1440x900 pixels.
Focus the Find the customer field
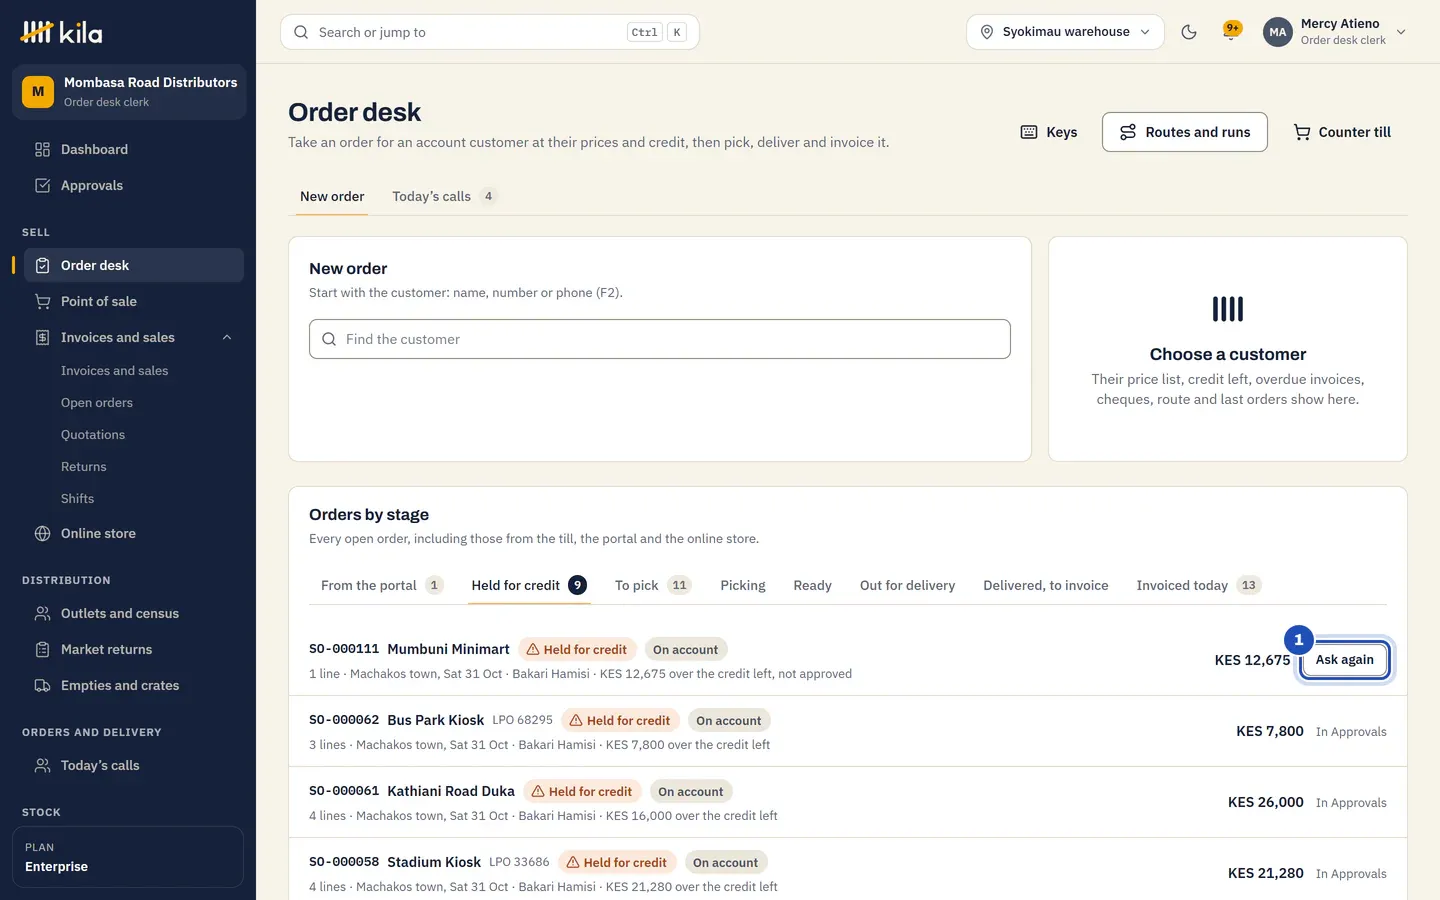pyautogui.click(x=660, y=339)
